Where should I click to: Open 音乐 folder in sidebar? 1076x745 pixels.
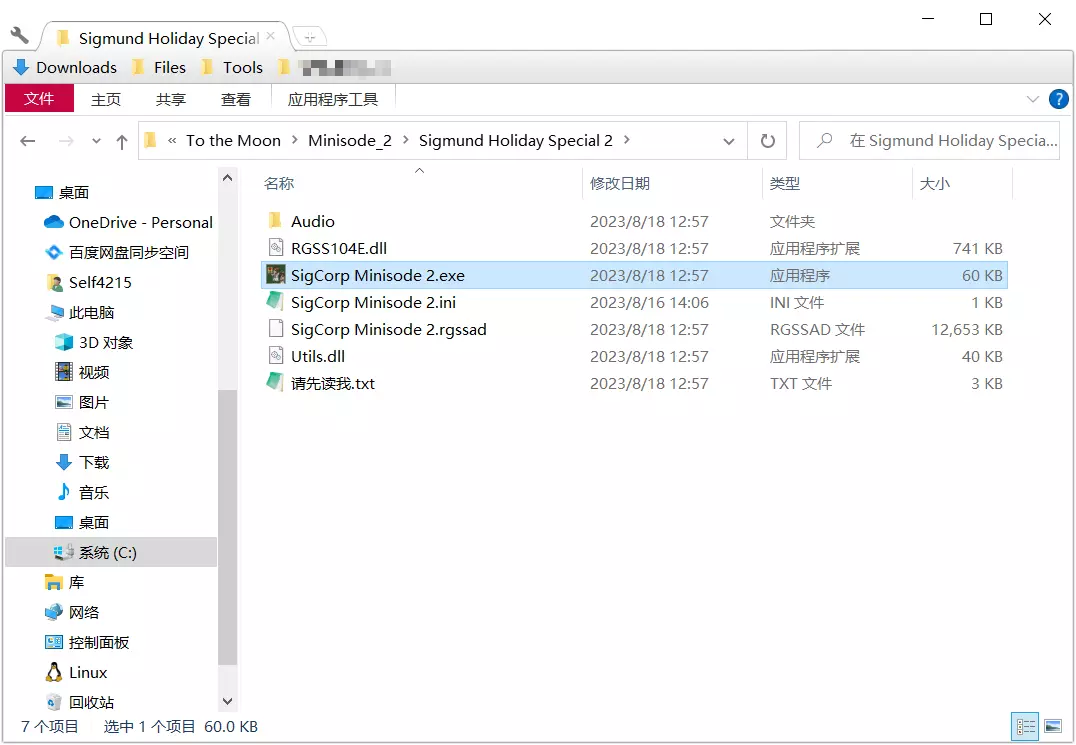tap(82, 493)
